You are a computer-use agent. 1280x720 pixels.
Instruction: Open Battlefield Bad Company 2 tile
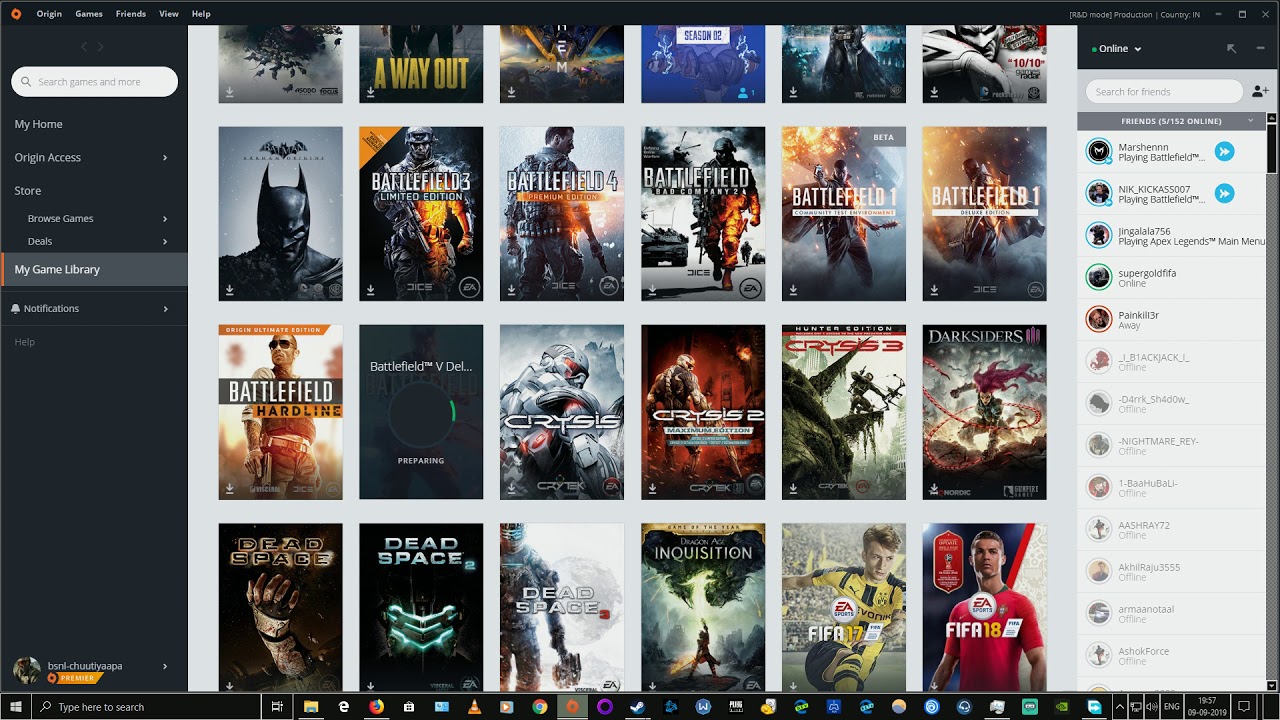(x=703, y=214)
